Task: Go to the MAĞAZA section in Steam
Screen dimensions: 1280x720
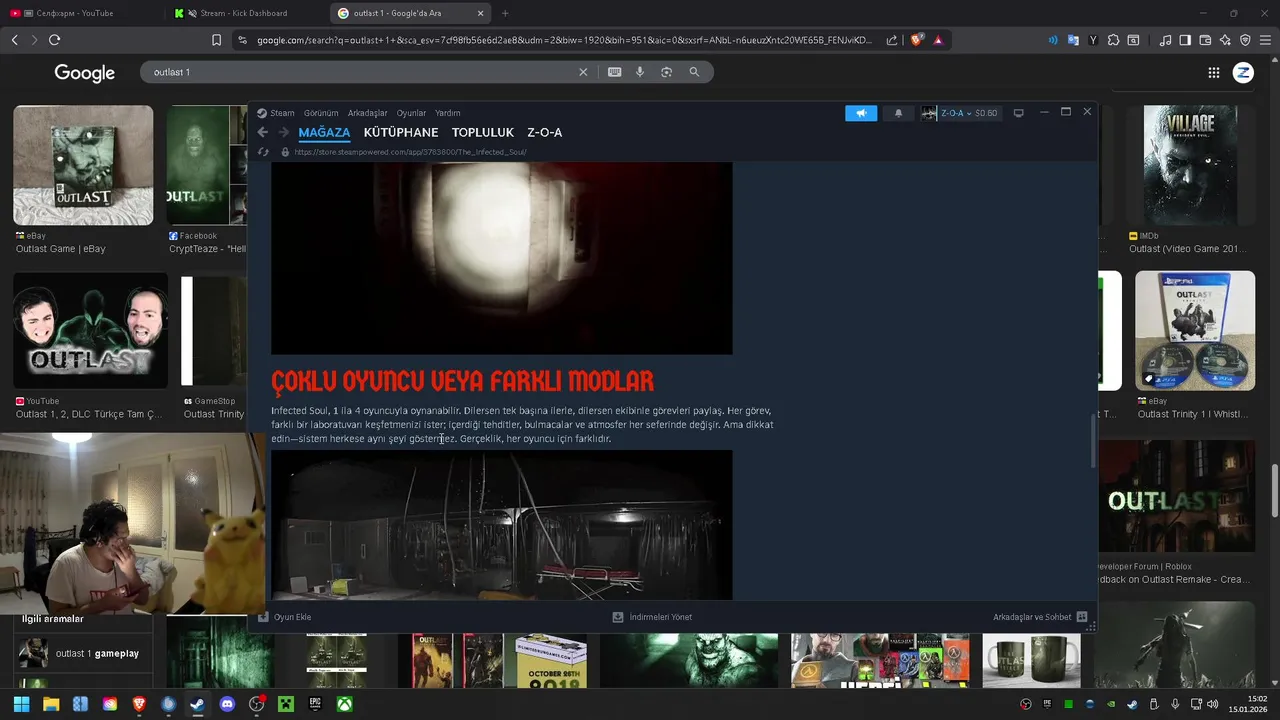Action: coord(324,132)
